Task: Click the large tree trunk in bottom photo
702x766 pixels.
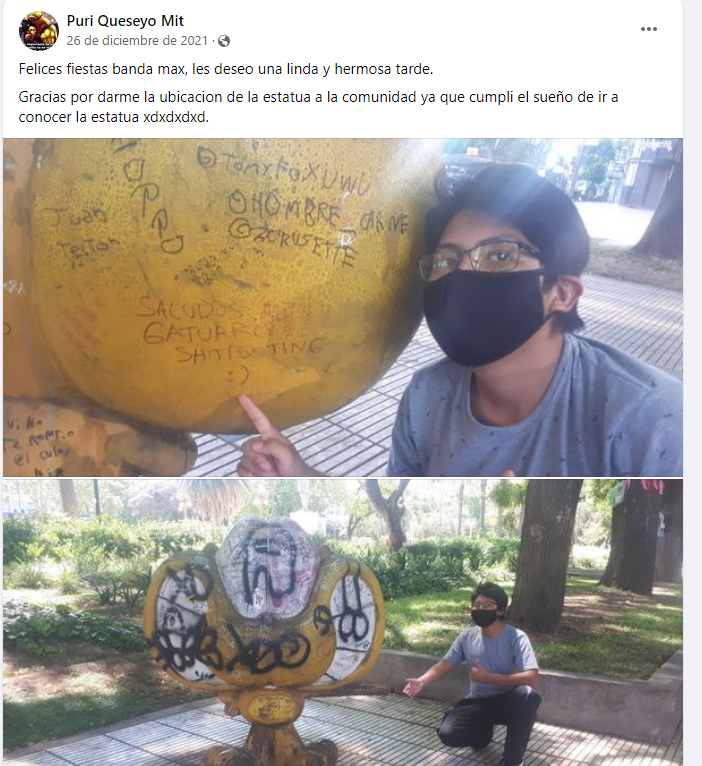Action: pyautogui.click(x=545, y=552)
